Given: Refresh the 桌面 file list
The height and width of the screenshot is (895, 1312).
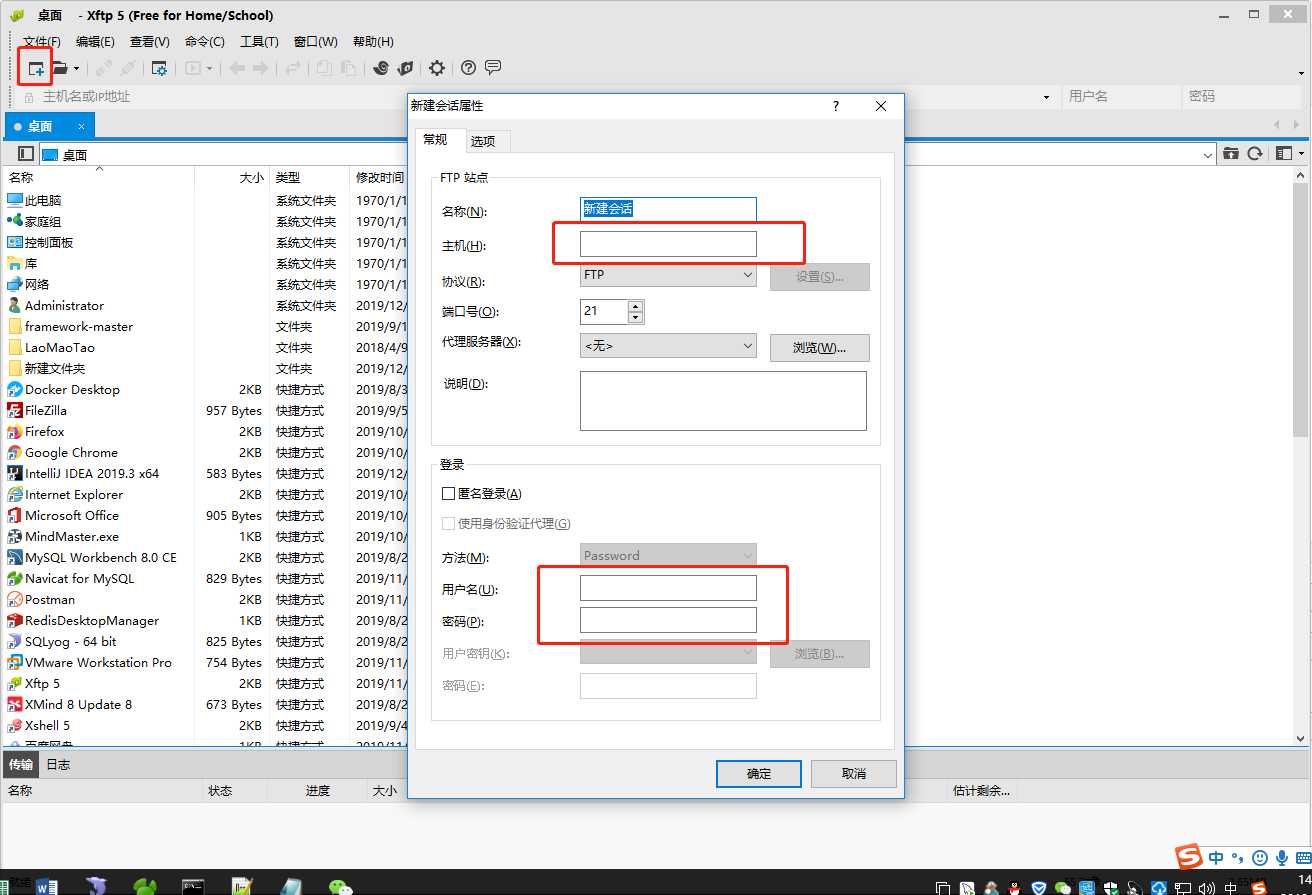Looking at the screenshot, I should click(x=1255, y=154).
